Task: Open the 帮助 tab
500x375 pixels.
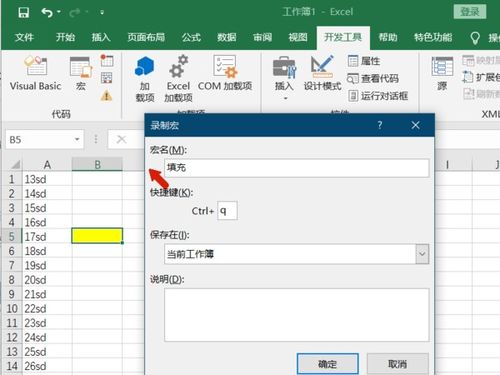Action: [388, 37]
